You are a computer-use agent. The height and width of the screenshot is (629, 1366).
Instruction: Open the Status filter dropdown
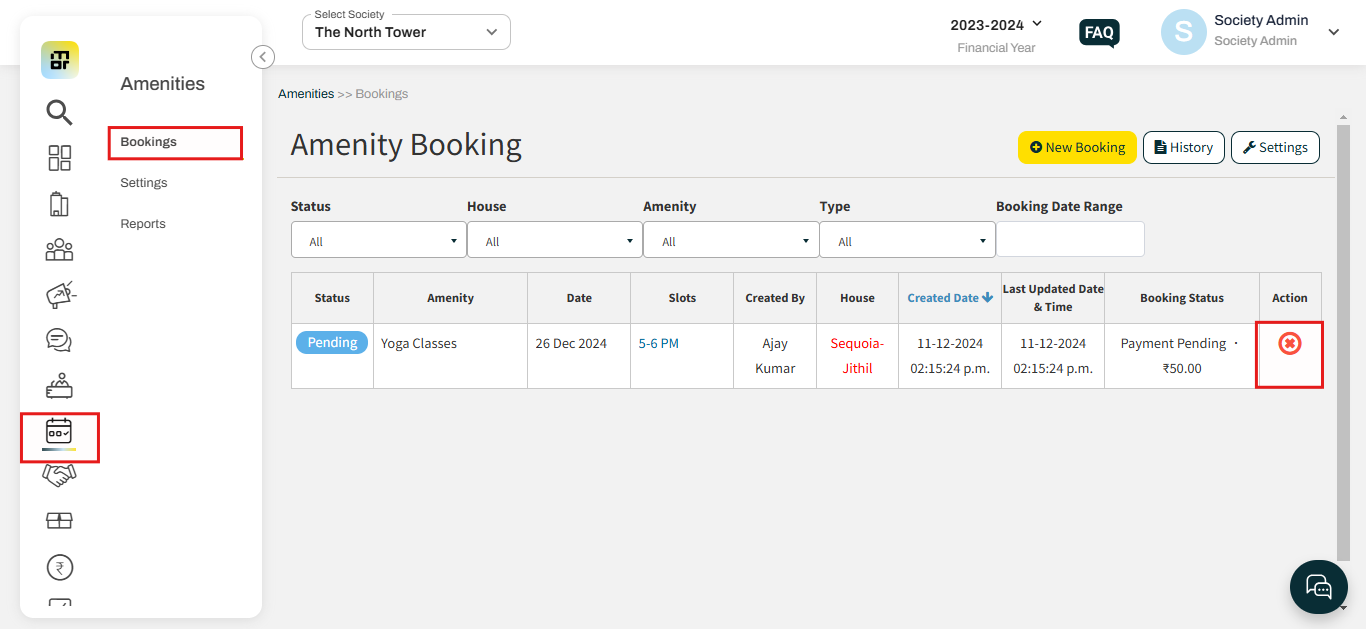(x=379, y=240)
